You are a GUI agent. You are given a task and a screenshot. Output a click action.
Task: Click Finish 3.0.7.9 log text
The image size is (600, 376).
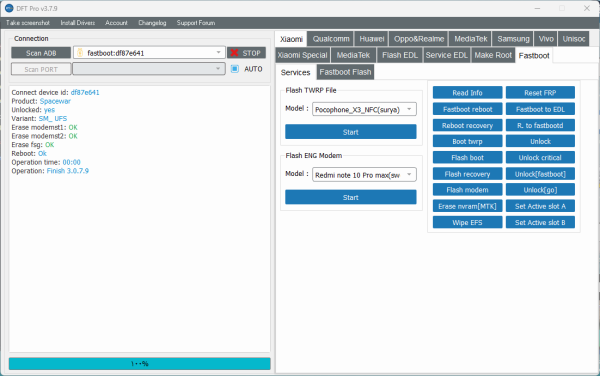(x=68, y=171)
